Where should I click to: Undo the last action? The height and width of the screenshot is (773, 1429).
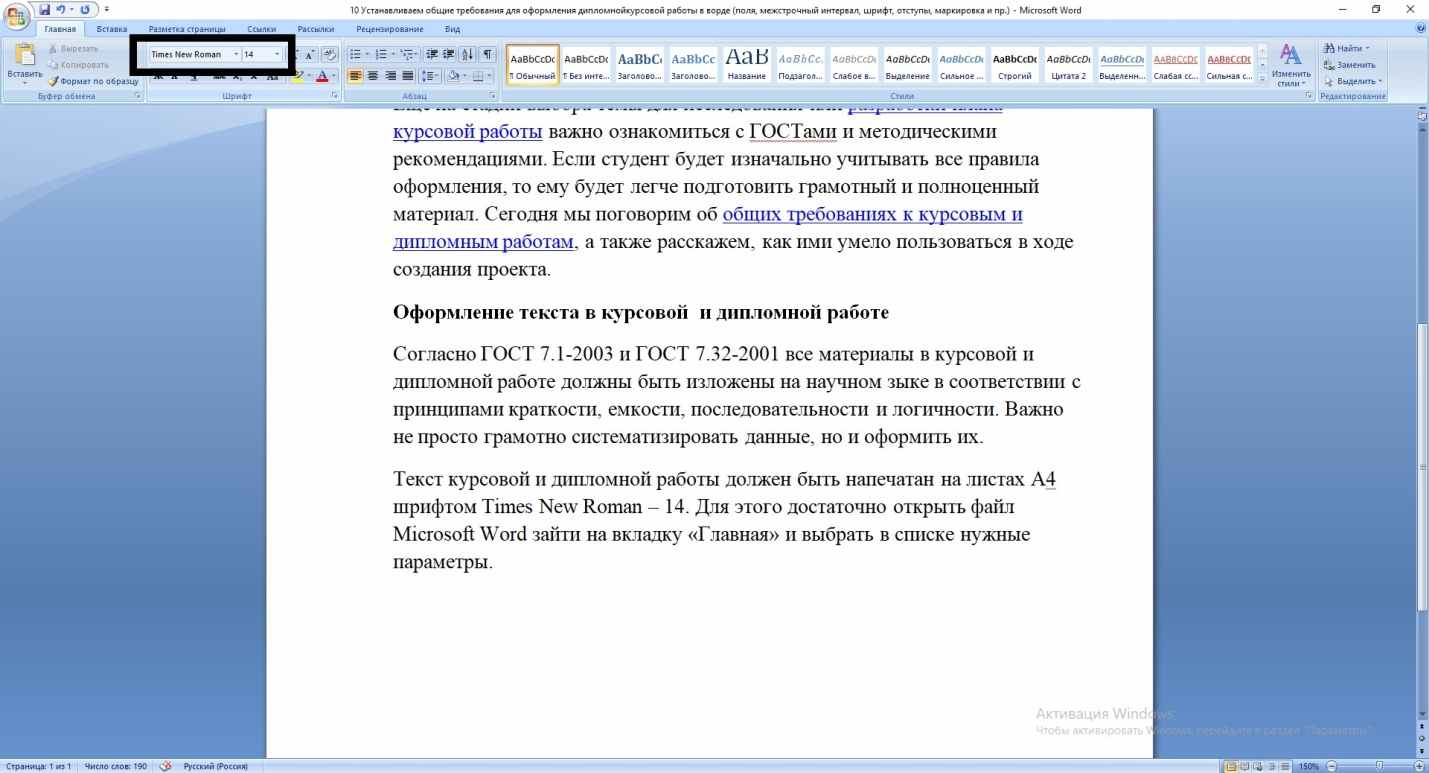pos(61,10)
